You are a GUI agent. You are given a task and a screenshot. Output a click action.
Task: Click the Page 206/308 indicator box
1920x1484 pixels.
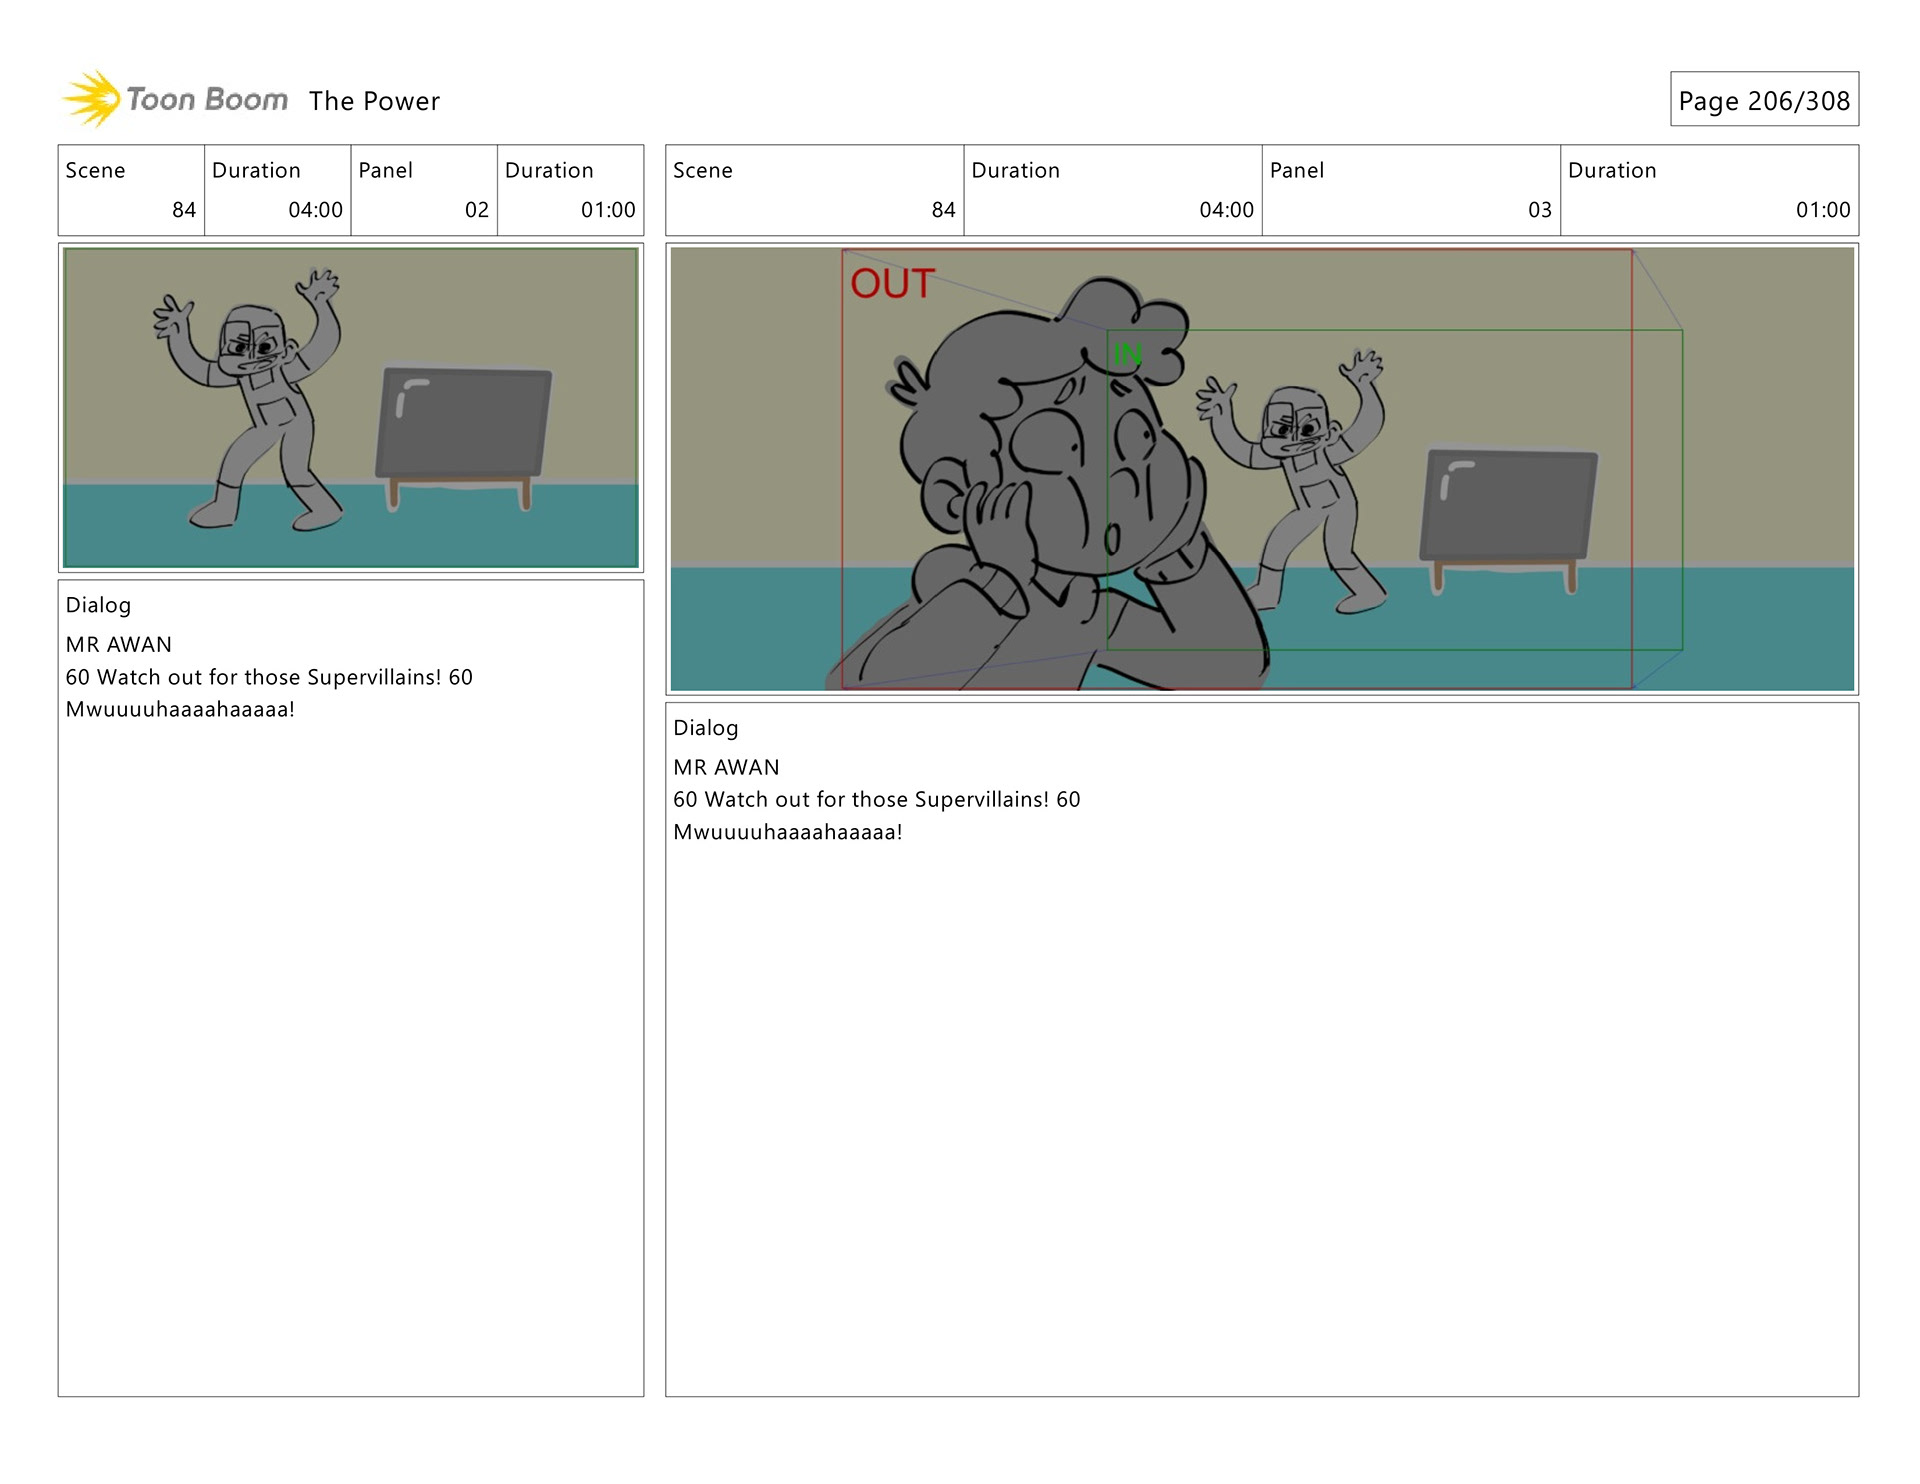pos(1763,100)
